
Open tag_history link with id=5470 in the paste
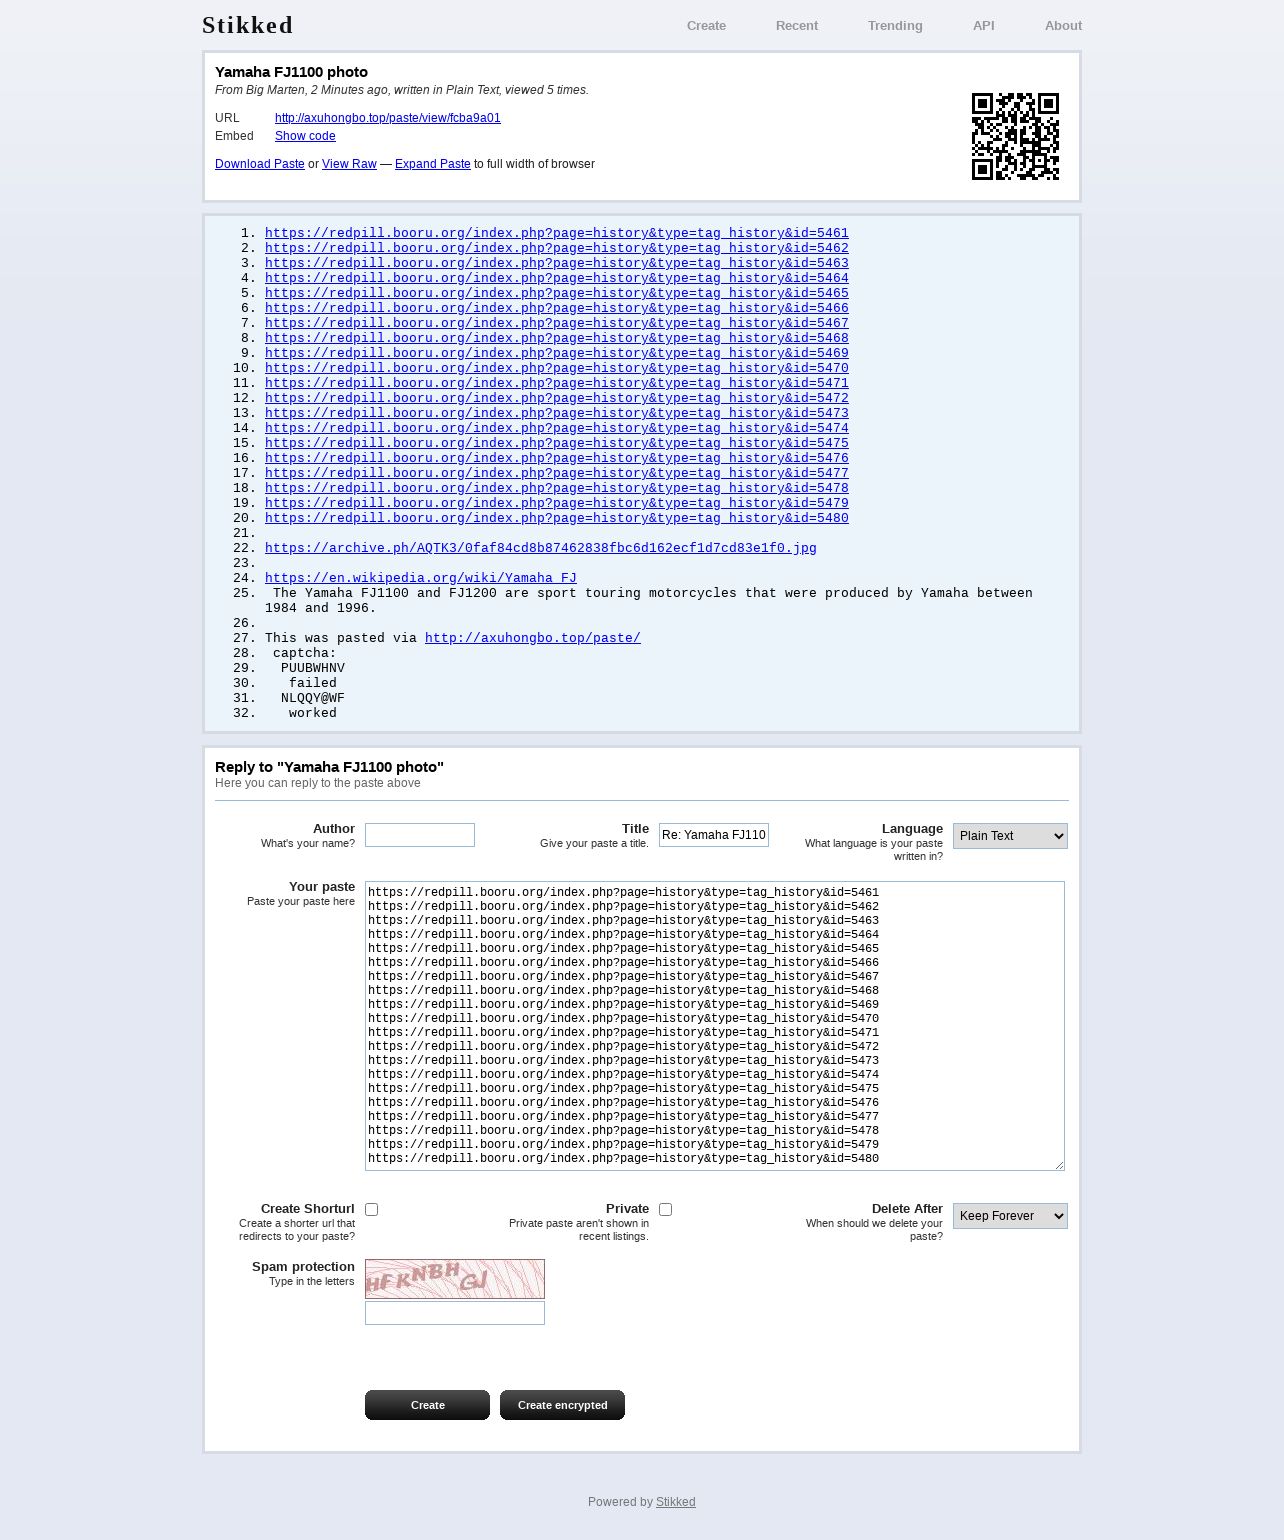pos(557,368)
